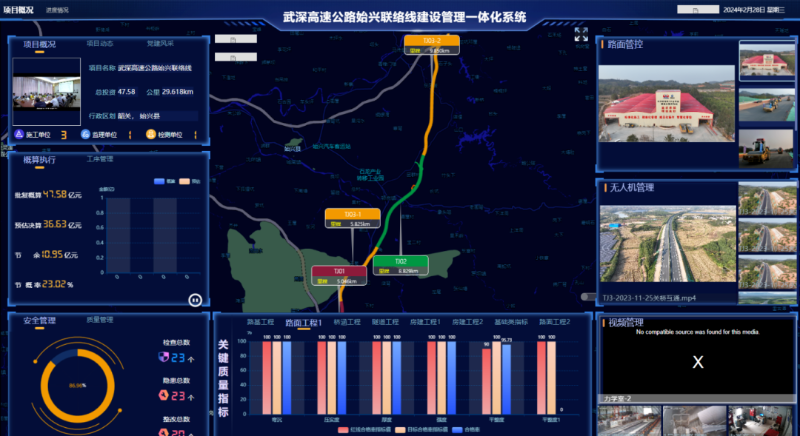Click the 检测单位 orange icon
The height and width of the screenshot is (436, 800).
point(150,133)
